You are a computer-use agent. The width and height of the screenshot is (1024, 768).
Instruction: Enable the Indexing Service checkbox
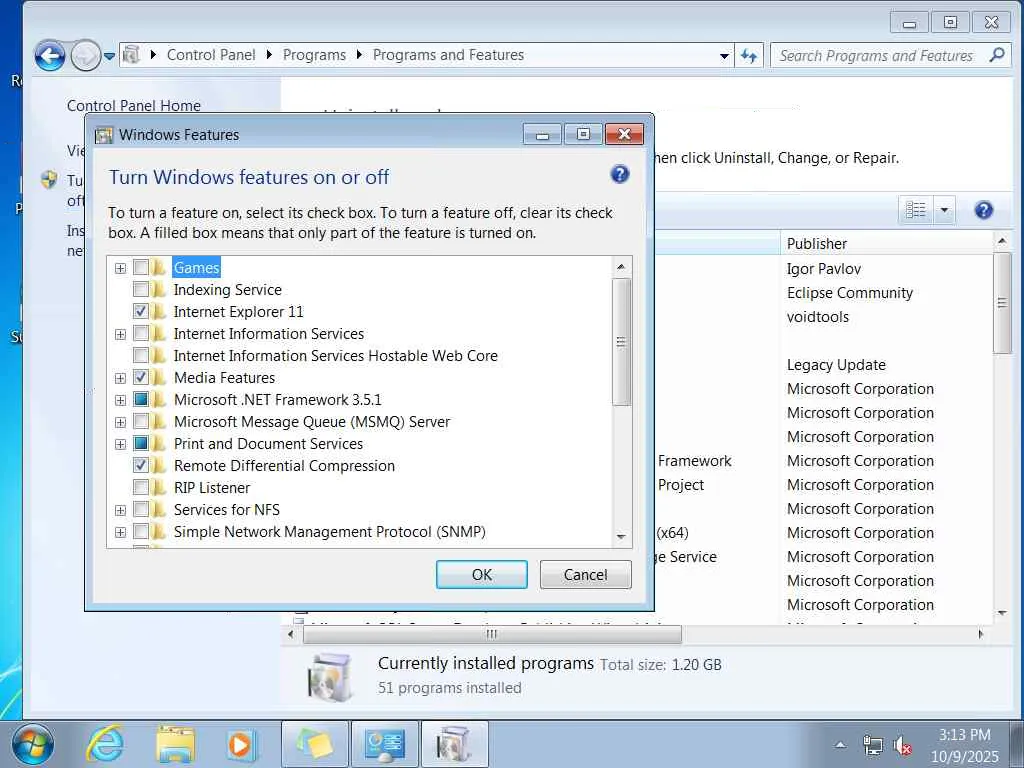140,289
